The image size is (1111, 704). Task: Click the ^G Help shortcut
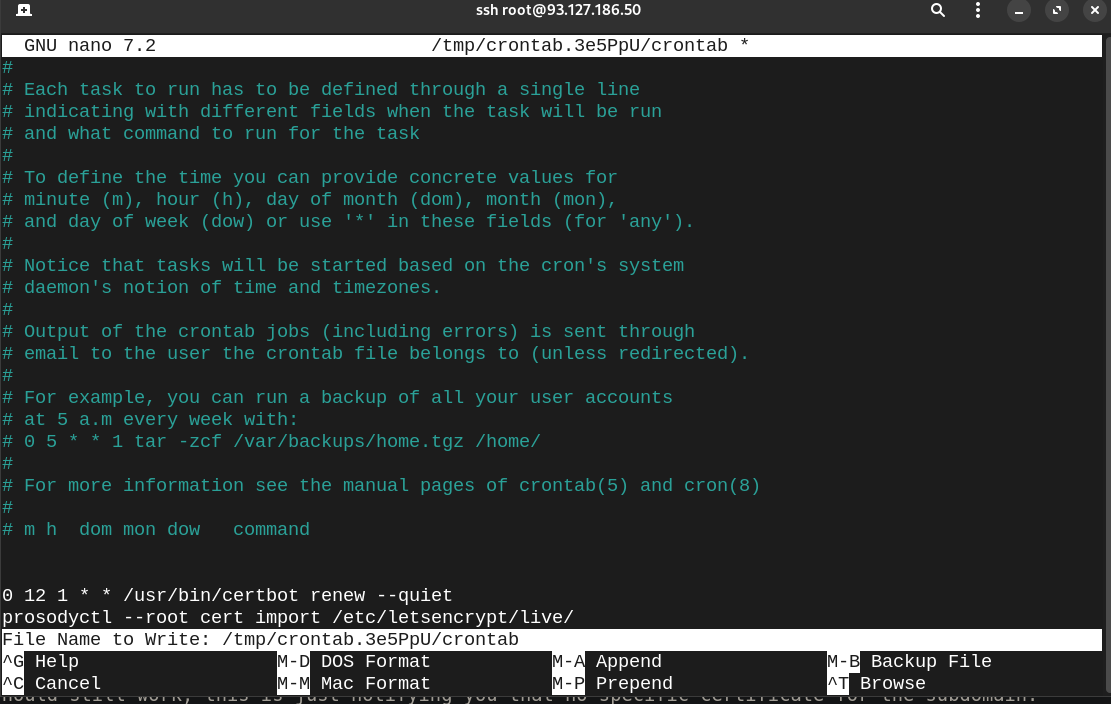pyautogui.click(x=40, y=662)
